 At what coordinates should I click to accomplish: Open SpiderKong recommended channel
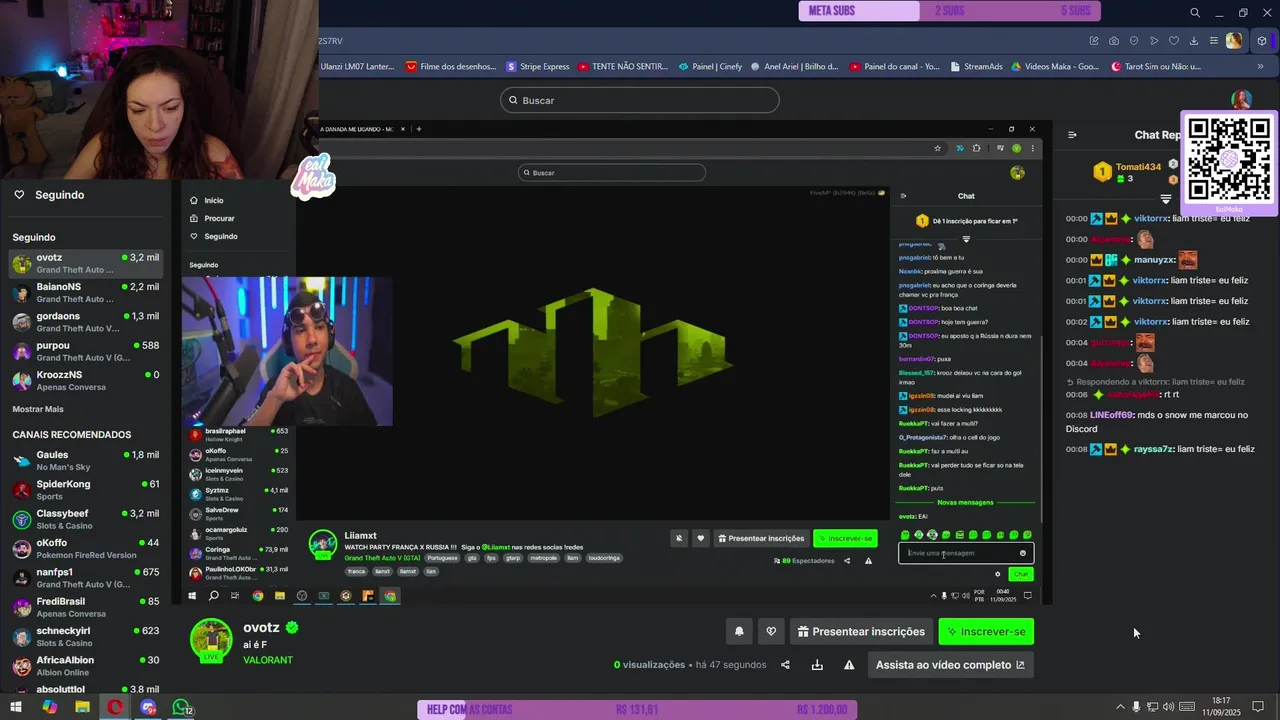click(x=85, y=489)
